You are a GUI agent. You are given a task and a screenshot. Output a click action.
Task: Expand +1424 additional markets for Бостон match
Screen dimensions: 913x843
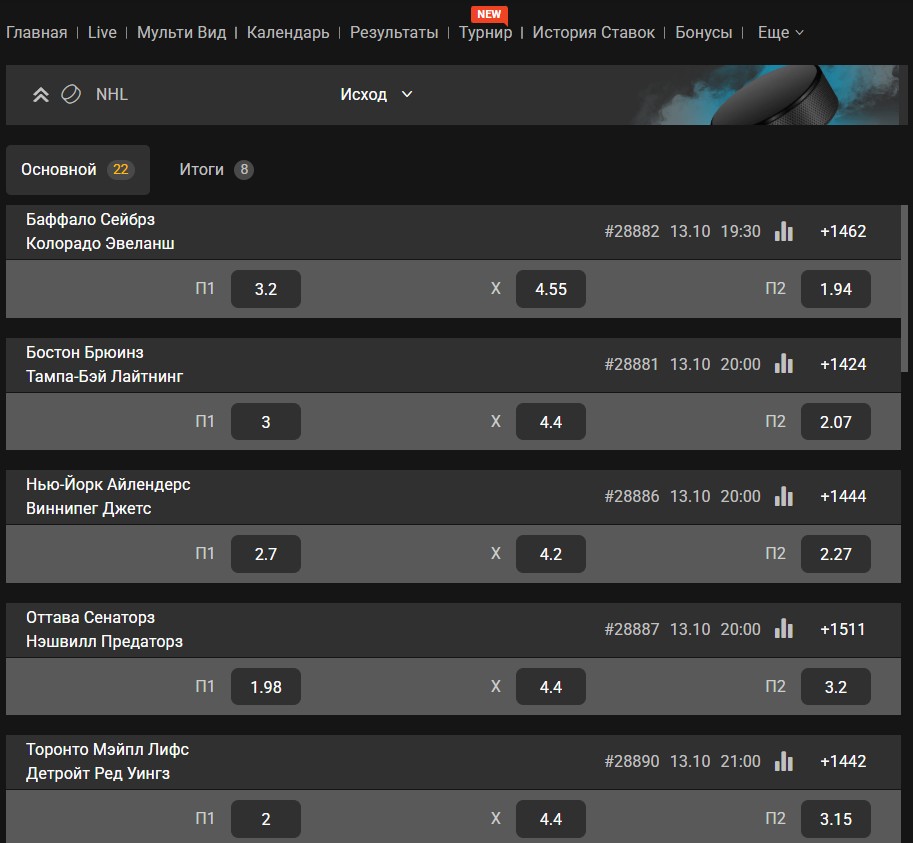click(x=843, y=364)
